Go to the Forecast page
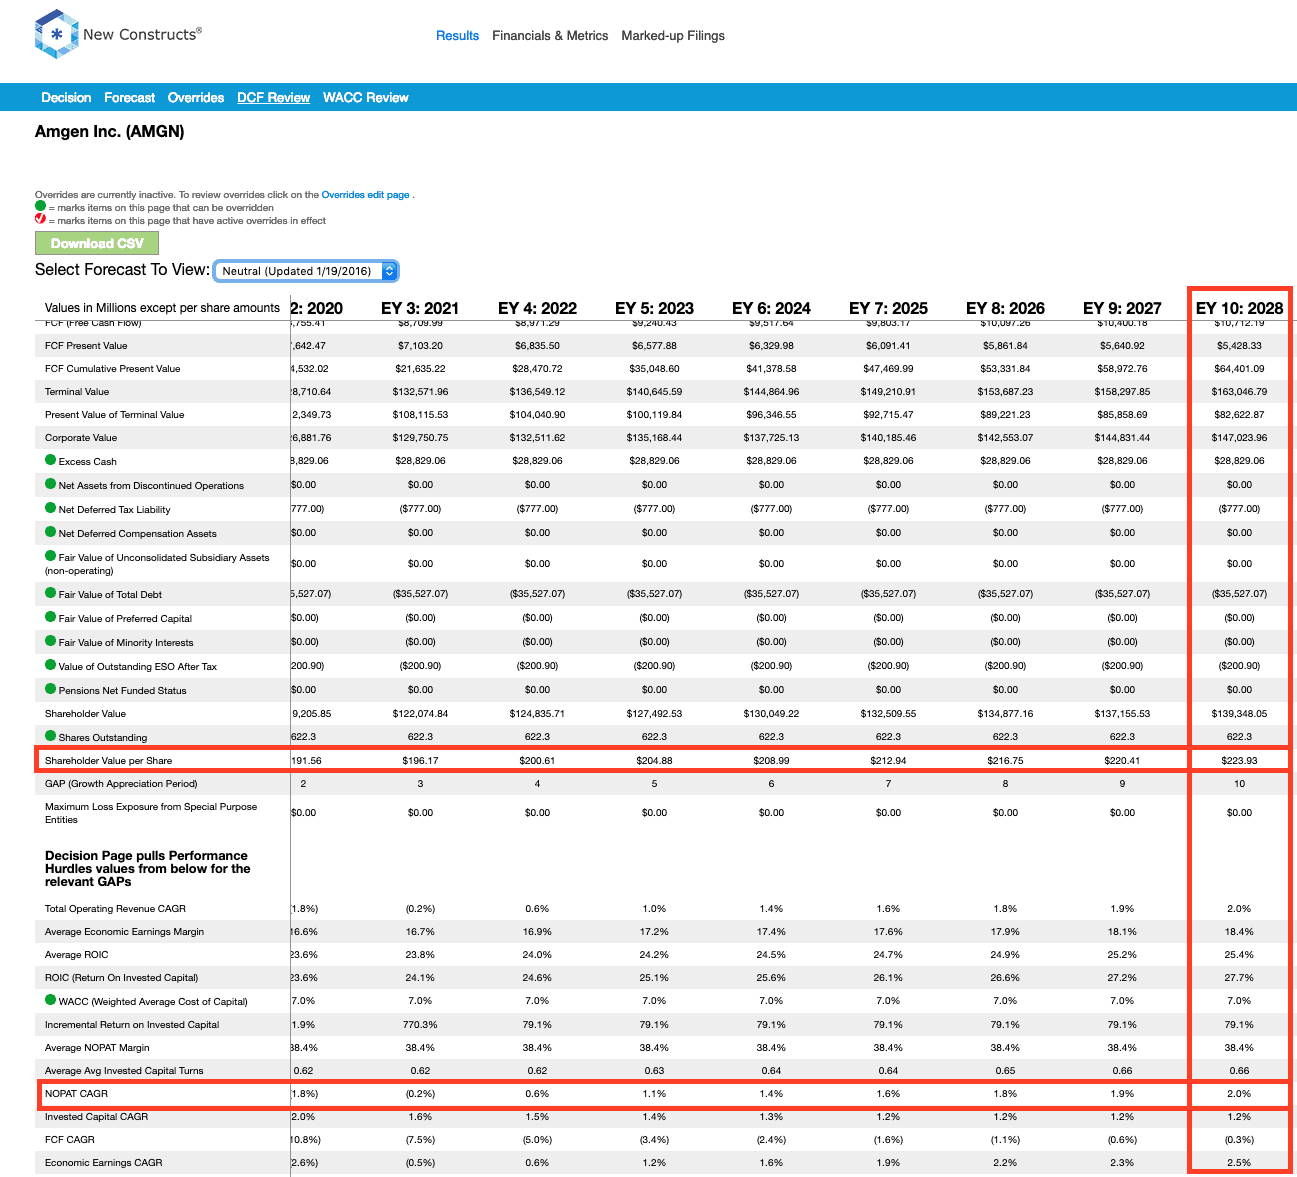Screen dimensions: 1297x1177 point(129,97)
